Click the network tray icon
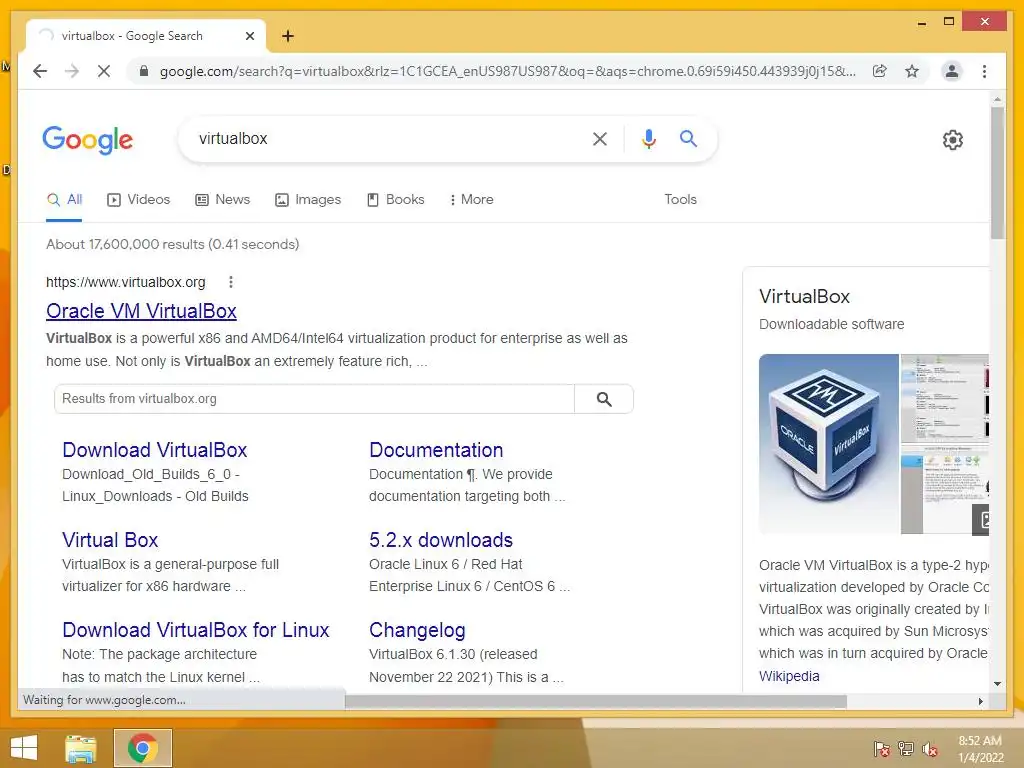This screenshot has width=1024, height=768. click(x=906, y=749)
